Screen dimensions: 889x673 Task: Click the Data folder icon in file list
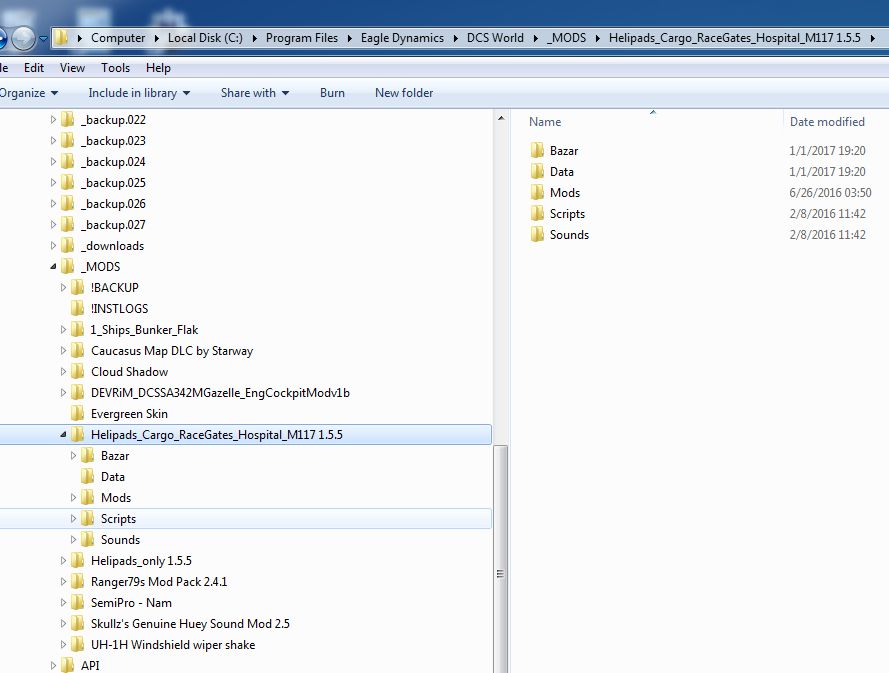537,171
